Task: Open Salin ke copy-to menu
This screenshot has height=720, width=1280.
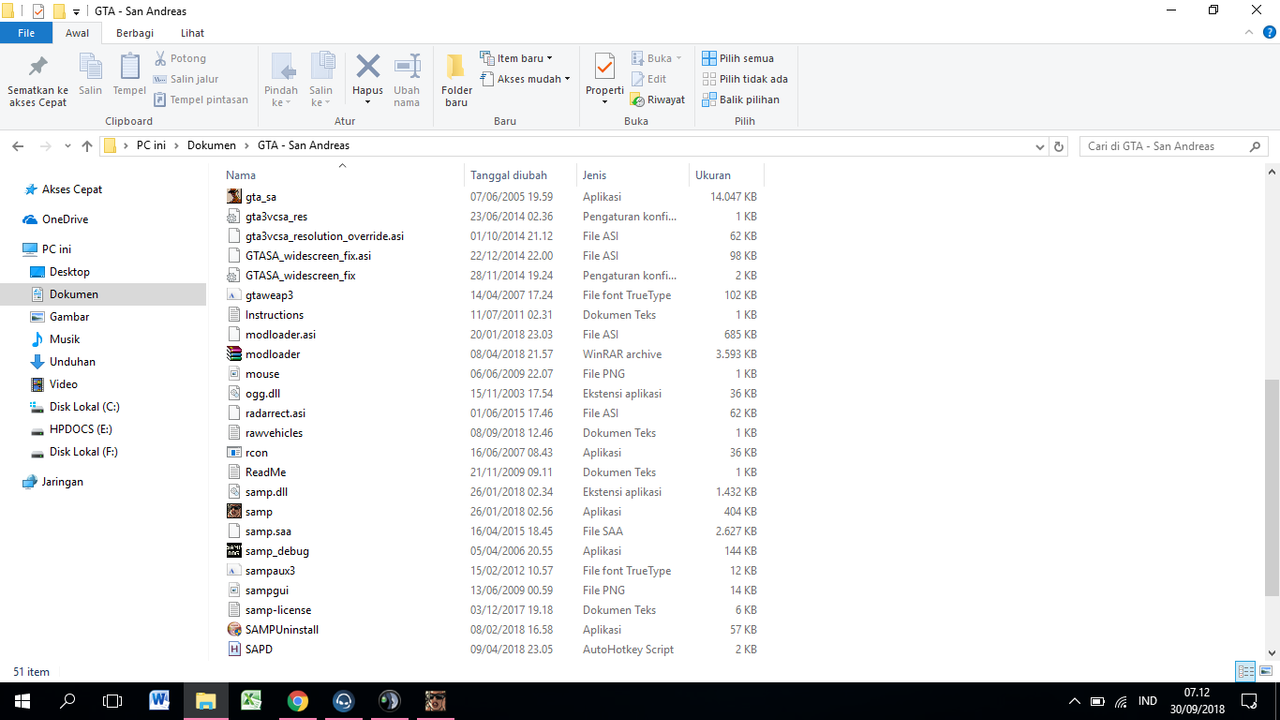Action: pos(321,80)
